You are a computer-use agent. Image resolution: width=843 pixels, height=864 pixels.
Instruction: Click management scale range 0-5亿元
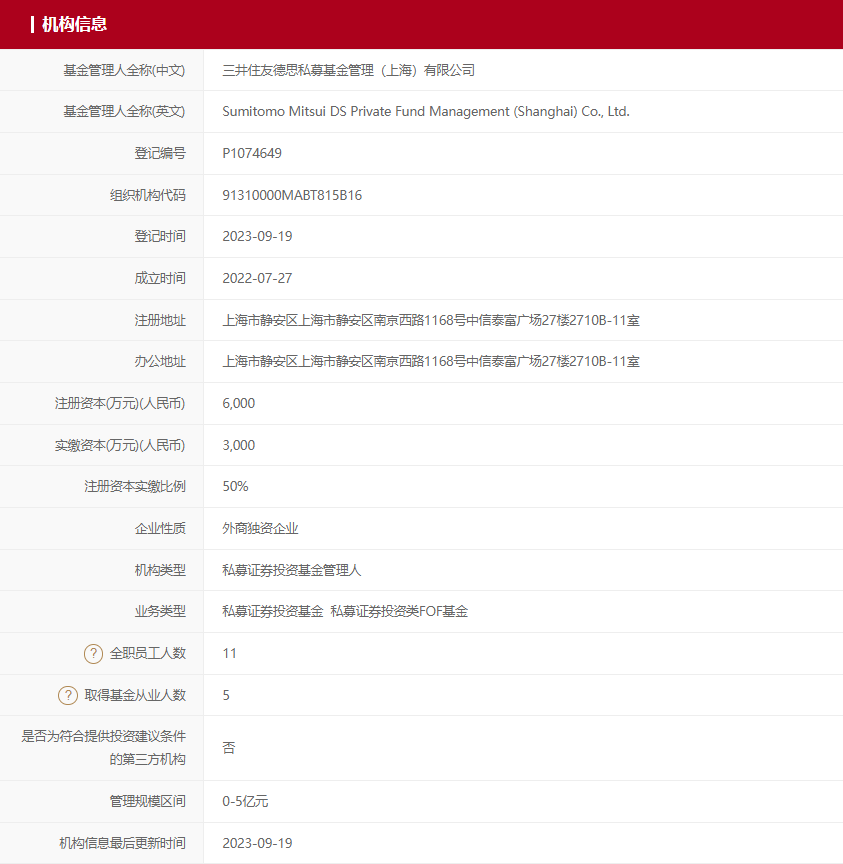coord(245,801)
